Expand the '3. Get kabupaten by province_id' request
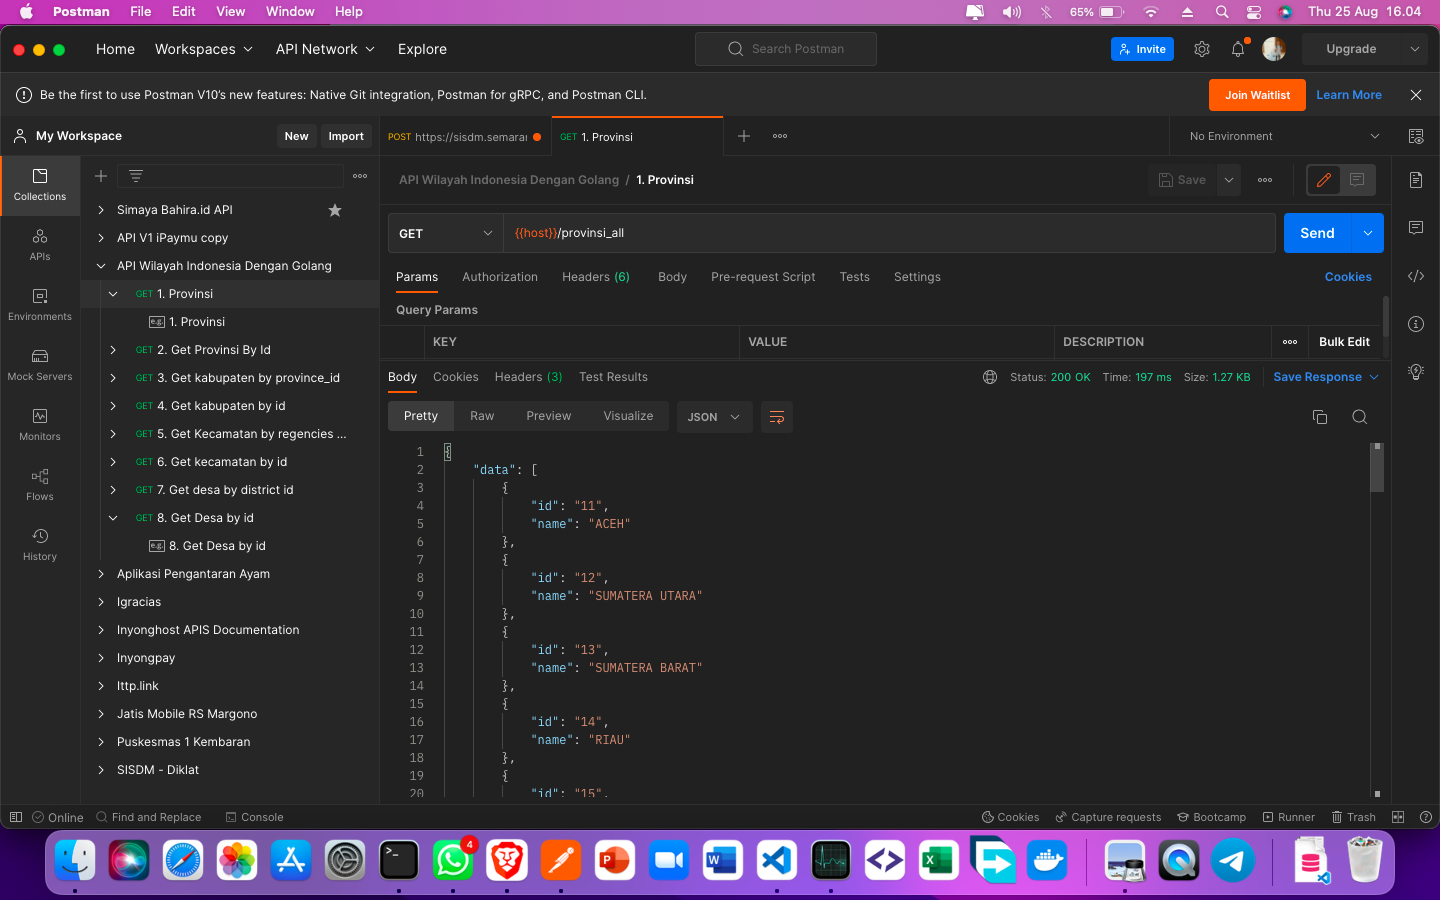Screen dimensions: 1440x900 click(113, 377)
